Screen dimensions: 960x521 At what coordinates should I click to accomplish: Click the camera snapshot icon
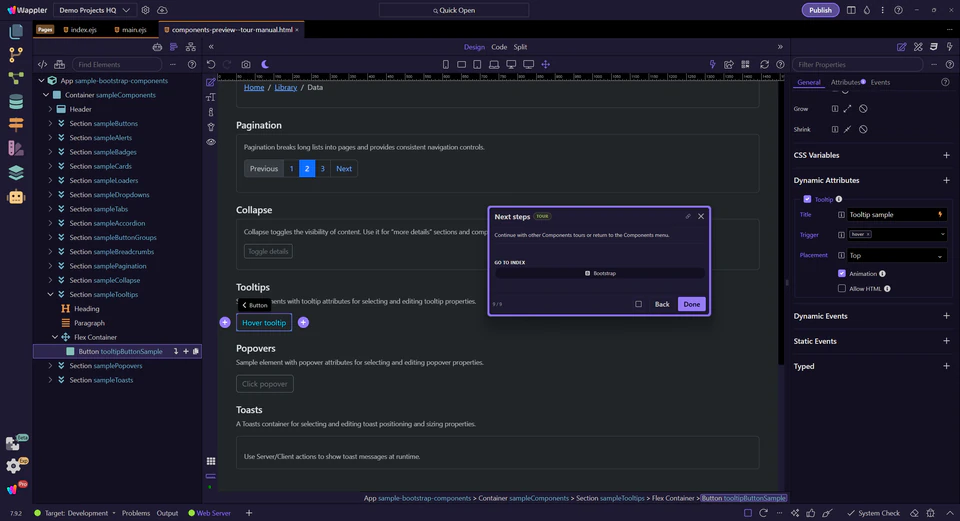click(x=246, y=64)
